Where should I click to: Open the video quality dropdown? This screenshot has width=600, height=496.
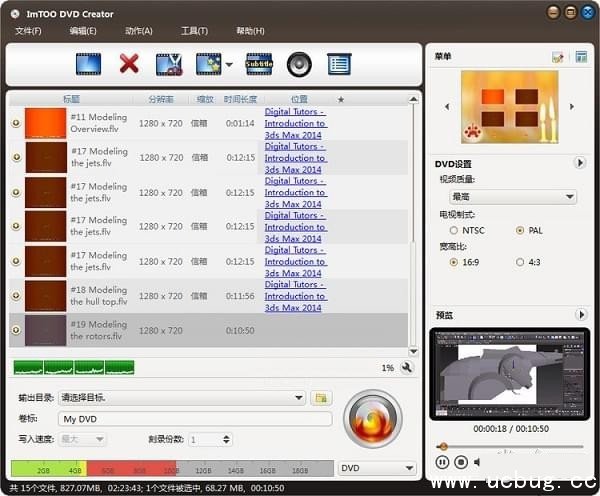point(514,197)
